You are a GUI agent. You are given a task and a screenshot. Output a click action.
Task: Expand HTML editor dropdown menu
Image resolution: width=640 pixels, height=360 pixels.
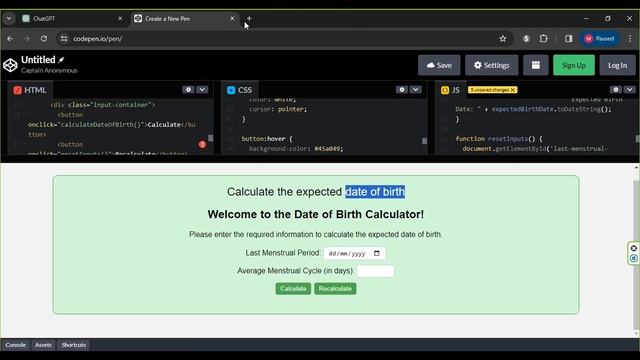pyautogui.click(x=202, y=89)
